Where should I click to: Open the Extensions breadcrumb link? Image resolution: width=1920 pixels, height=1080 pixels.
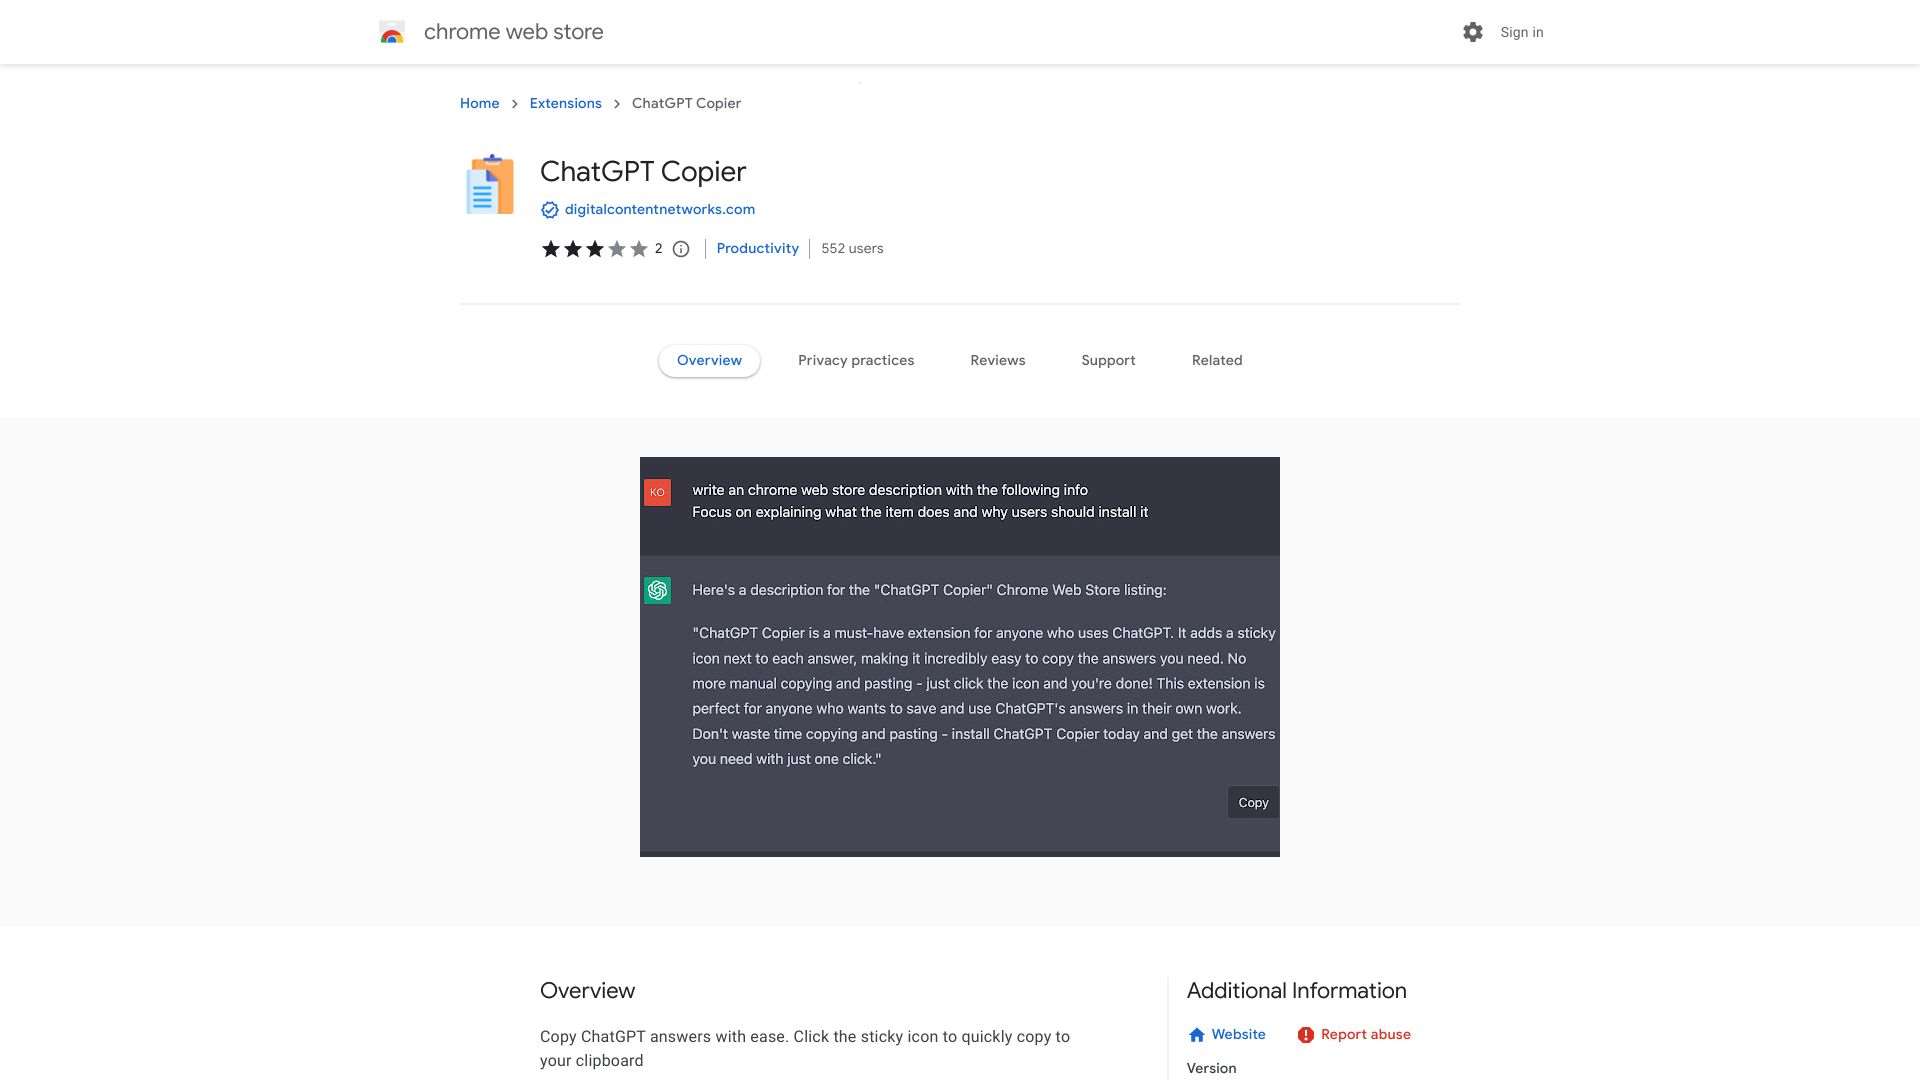pyautogui.click(x=565, y=103)
